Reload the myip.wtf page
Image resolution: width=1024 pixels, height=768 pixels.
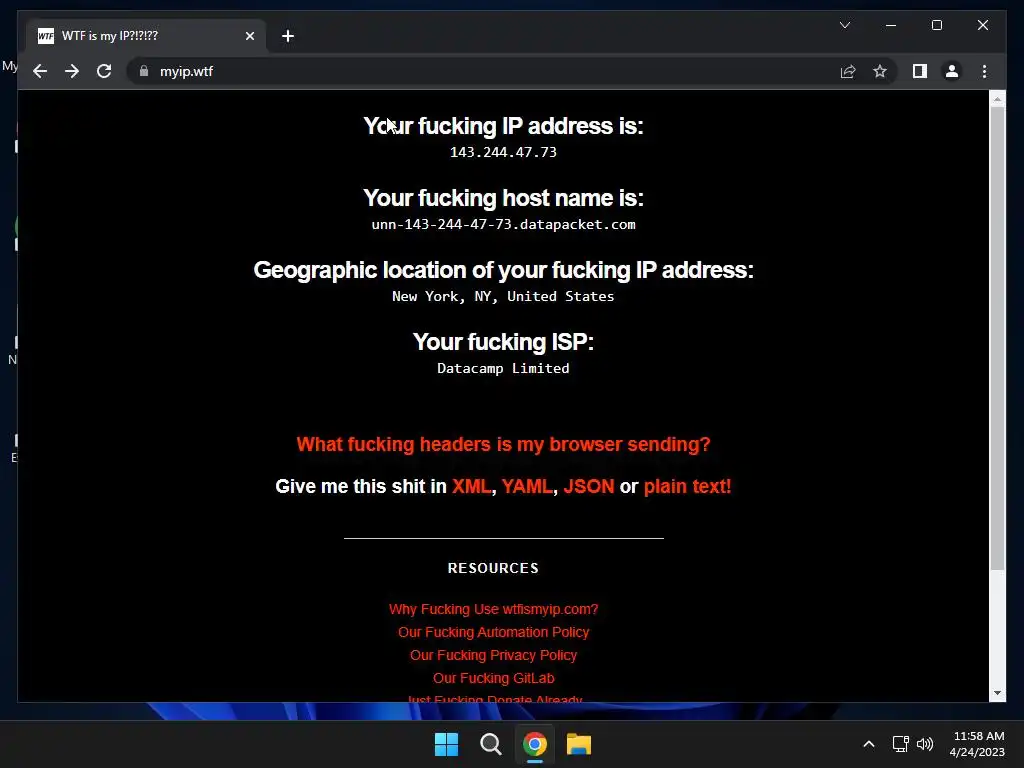click(104, 71)
